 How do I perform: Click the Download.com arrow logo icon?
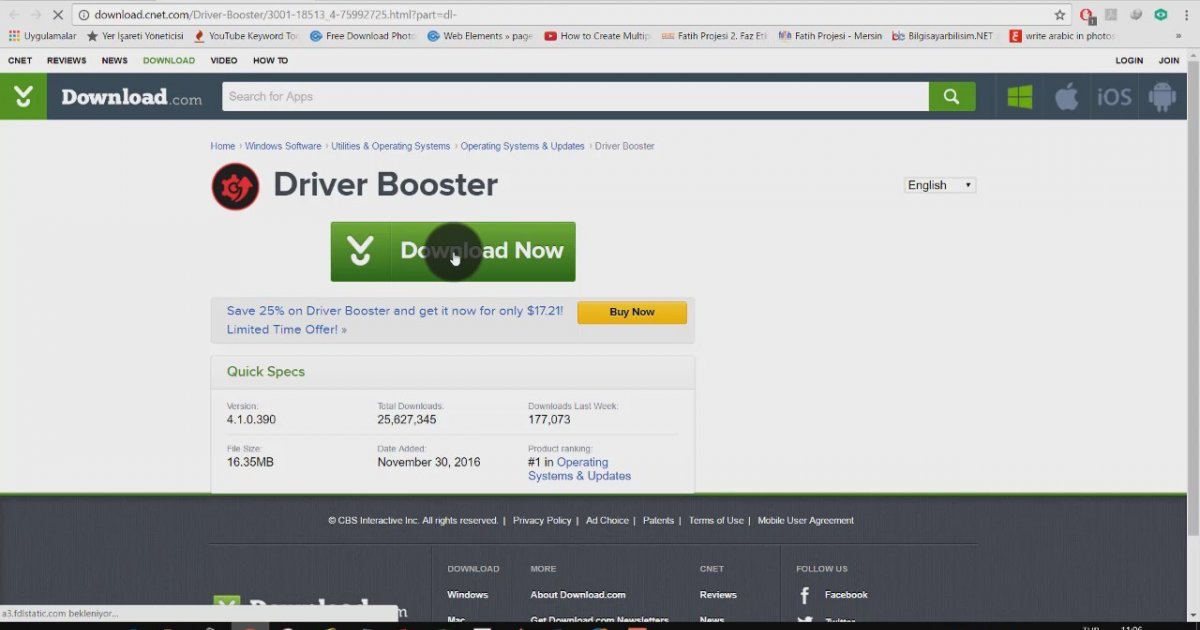click(23, 97)
